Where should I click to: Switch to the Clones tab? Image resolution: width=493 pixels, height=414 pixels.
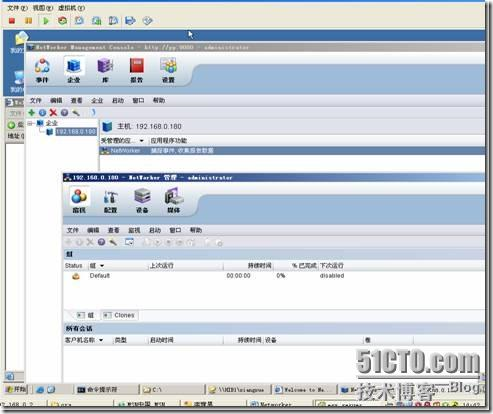[119, 315]
